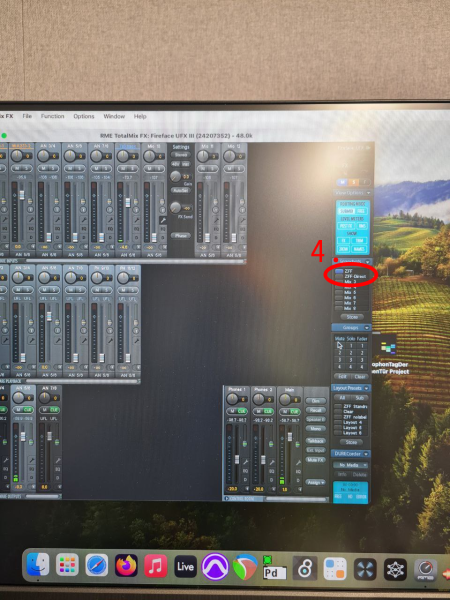The image size is (450, 600).
Task: Open the Options menu
Action: [84, 116]
